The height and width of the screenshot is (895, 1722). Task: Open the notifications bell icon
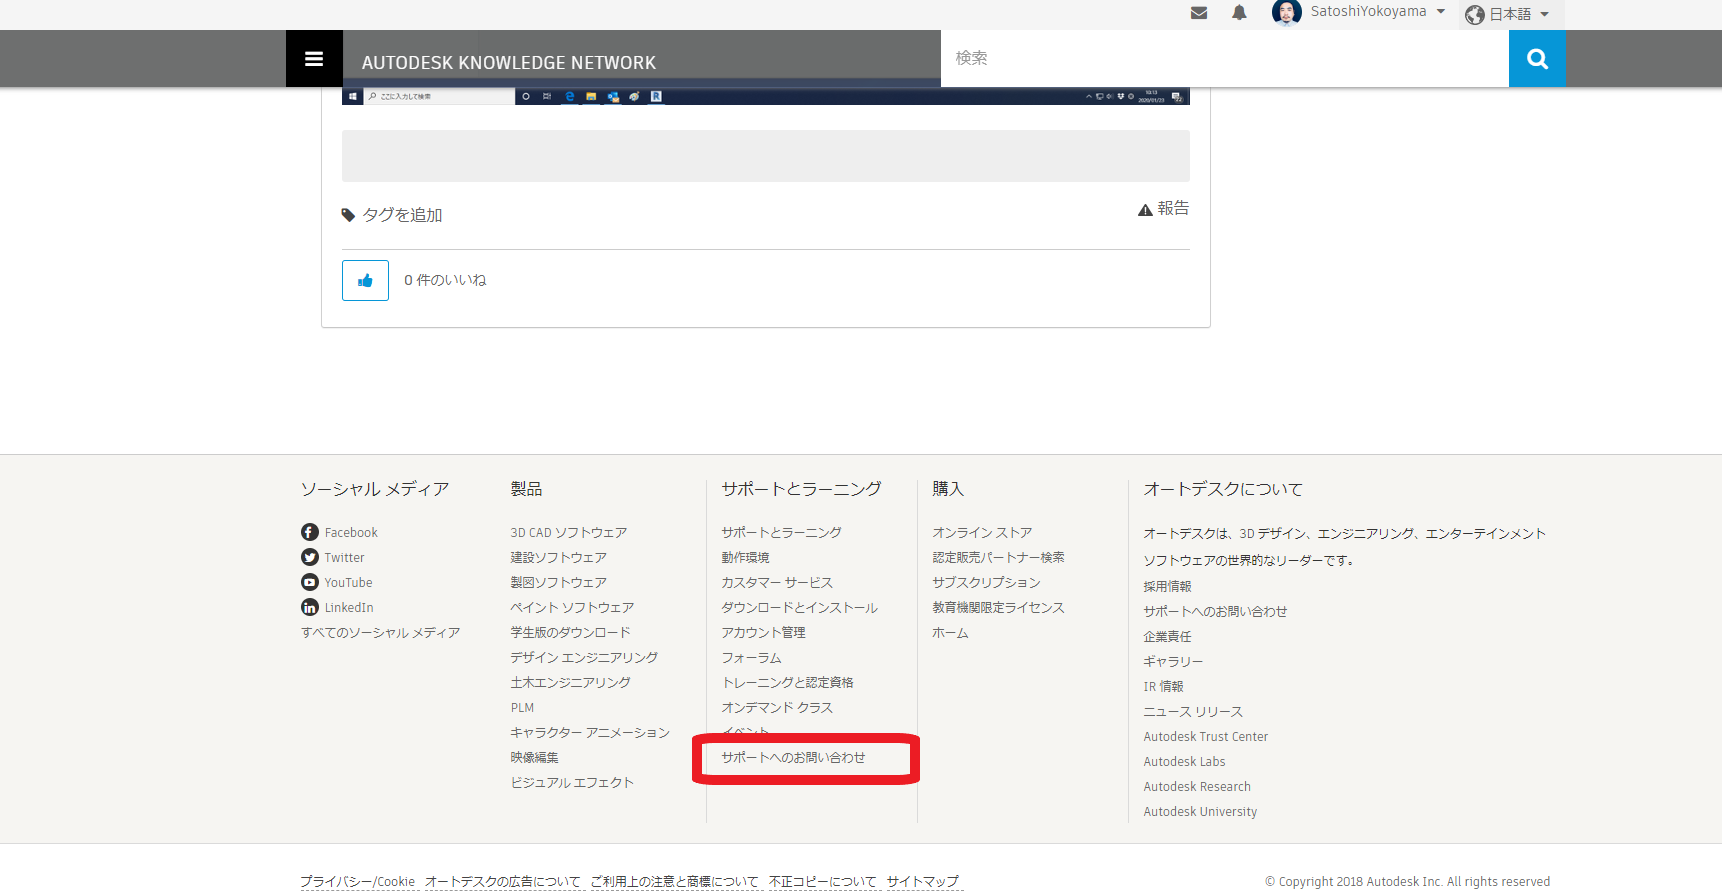[1239, 13]
